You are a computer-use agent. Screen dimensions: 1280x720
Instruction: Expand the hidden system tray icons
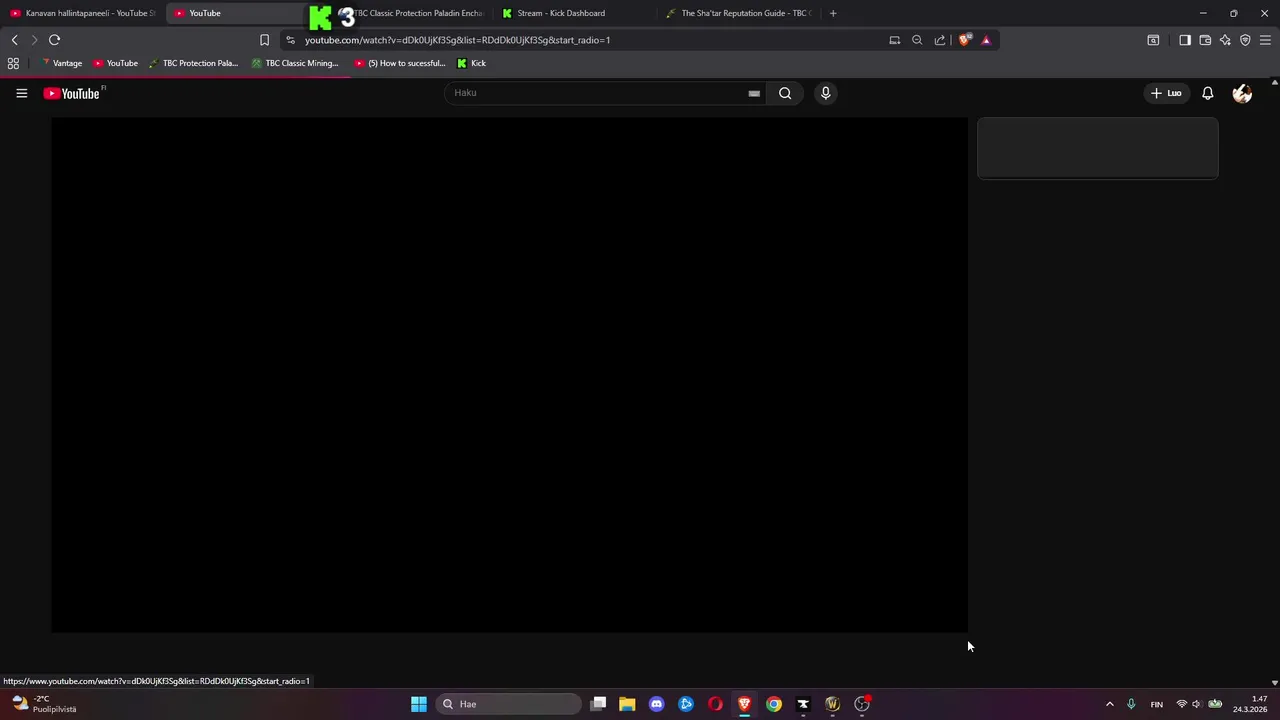(1109, 704)
